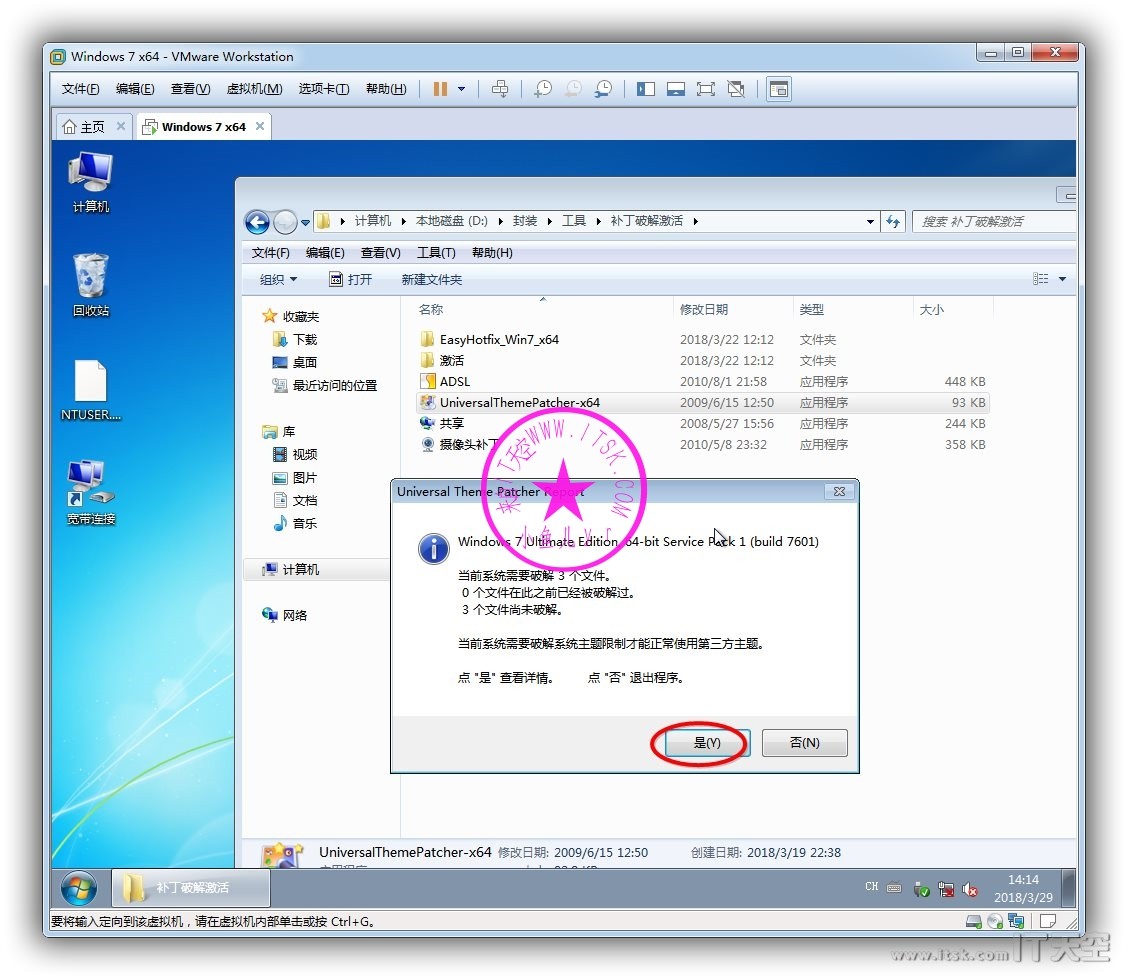The image size is (1128, 980).
Task: Open the 组织 dropdown in Explorer toolbar
Action: 279,280
